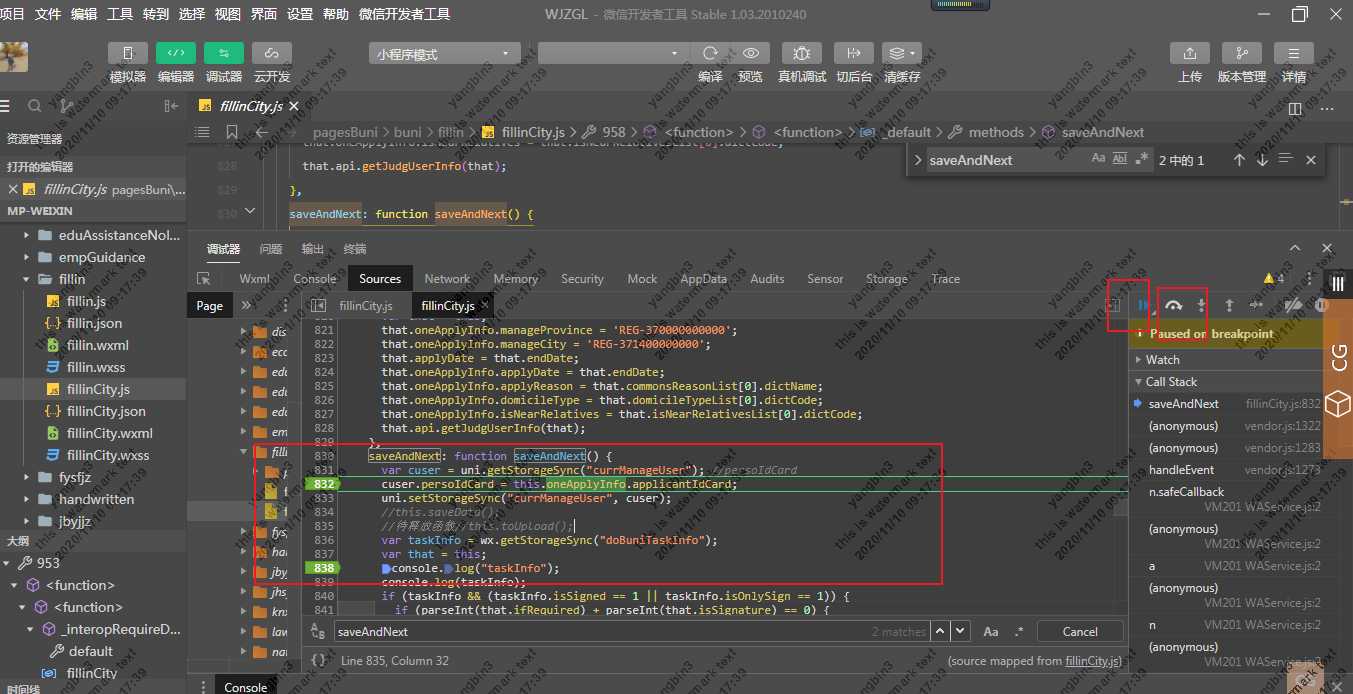Switch to the Storage devtools tab
The image size is (1353, 694).
click(887, 279)
